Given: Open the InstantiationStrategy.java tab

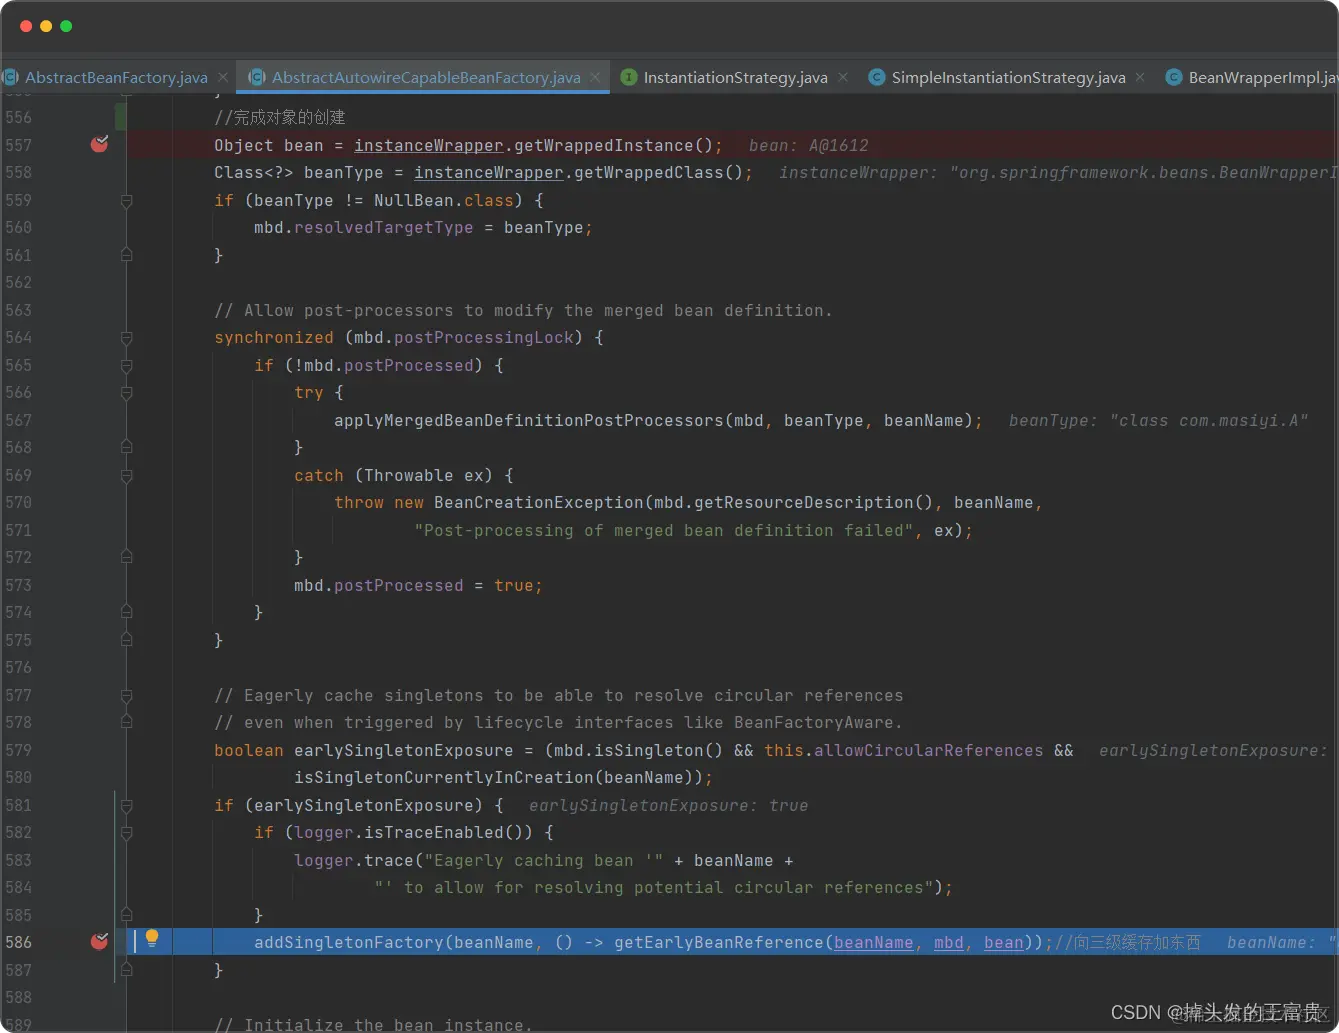Looking at the screenshot, I should pyautogui.click(x=735, y=77).
